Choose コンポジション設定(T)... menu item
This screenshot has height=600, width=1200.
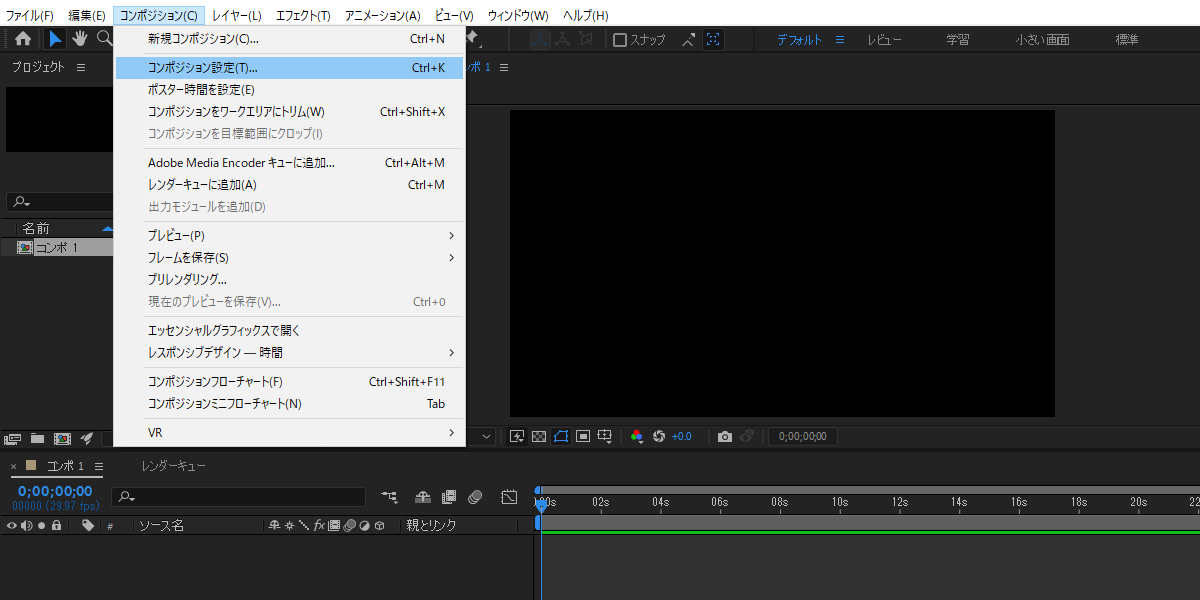click(289, 68)
